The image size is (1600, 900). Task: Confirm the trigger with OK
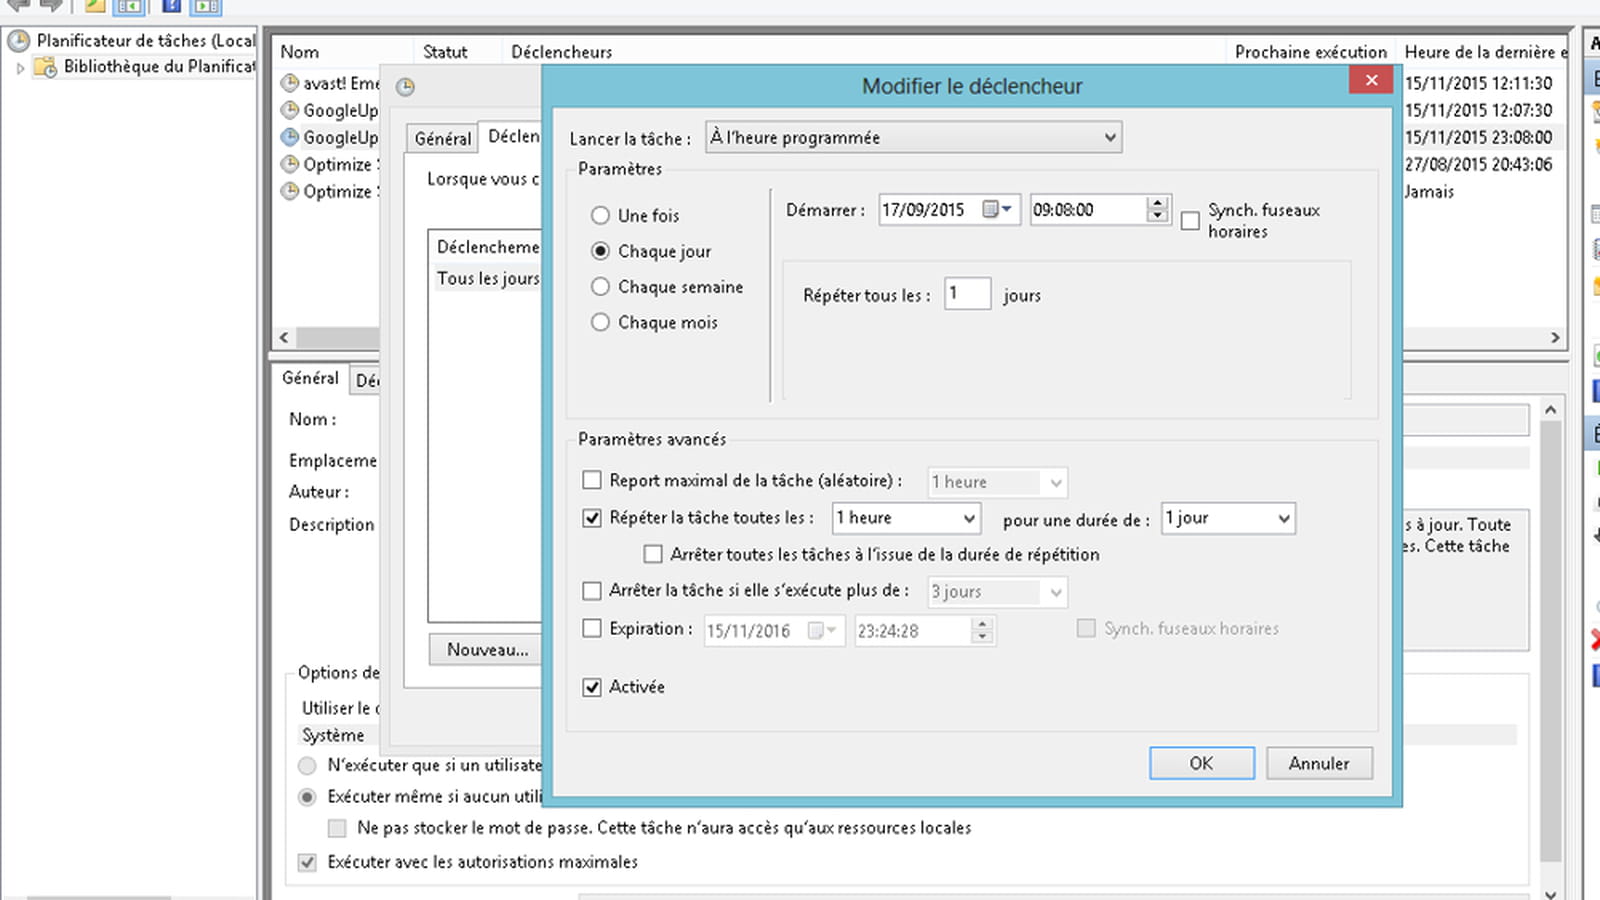click(1201, 763)
